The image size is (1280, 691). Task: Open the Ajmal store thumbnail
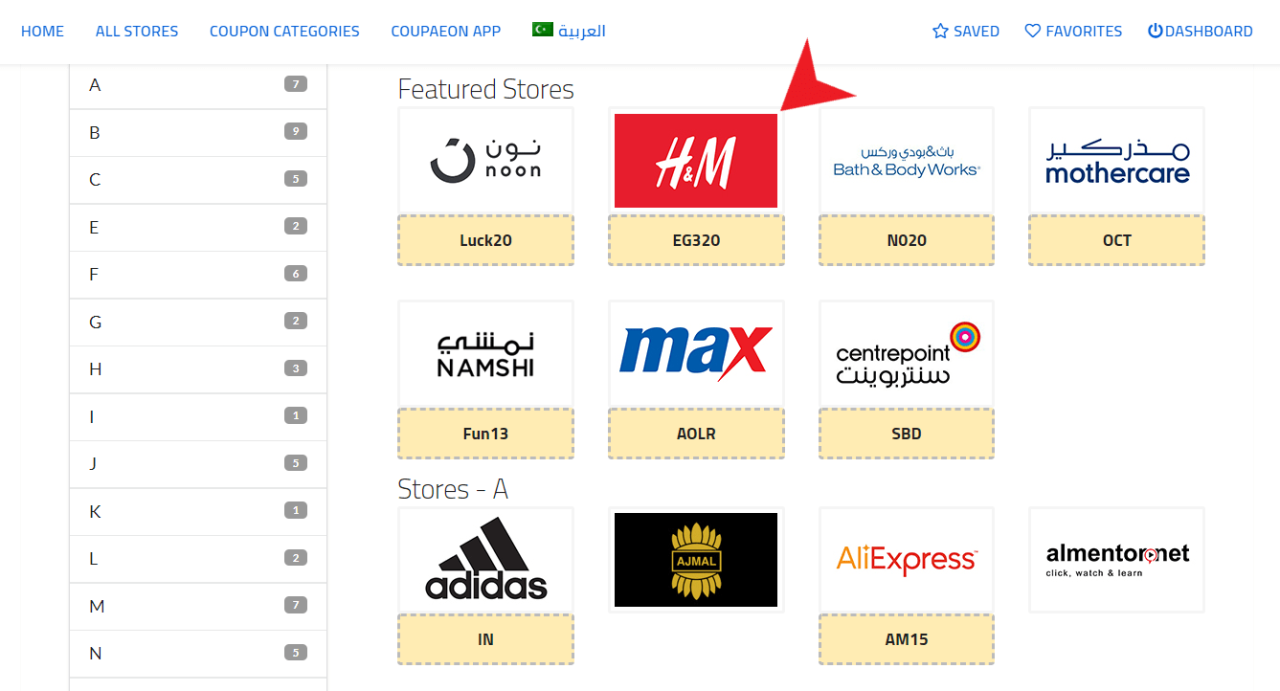tap(696, 560)
